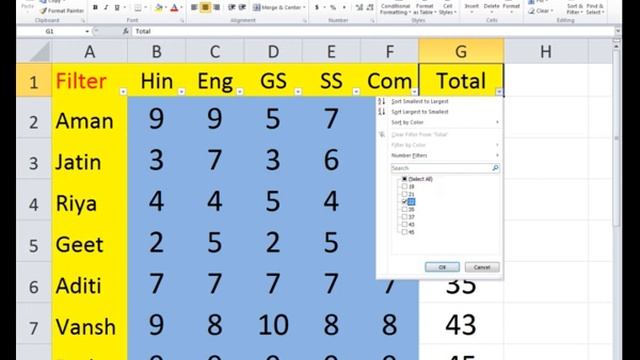Check the 21 filter value
The width and height of the screenshot is (640, 360).
pos(404,194)
